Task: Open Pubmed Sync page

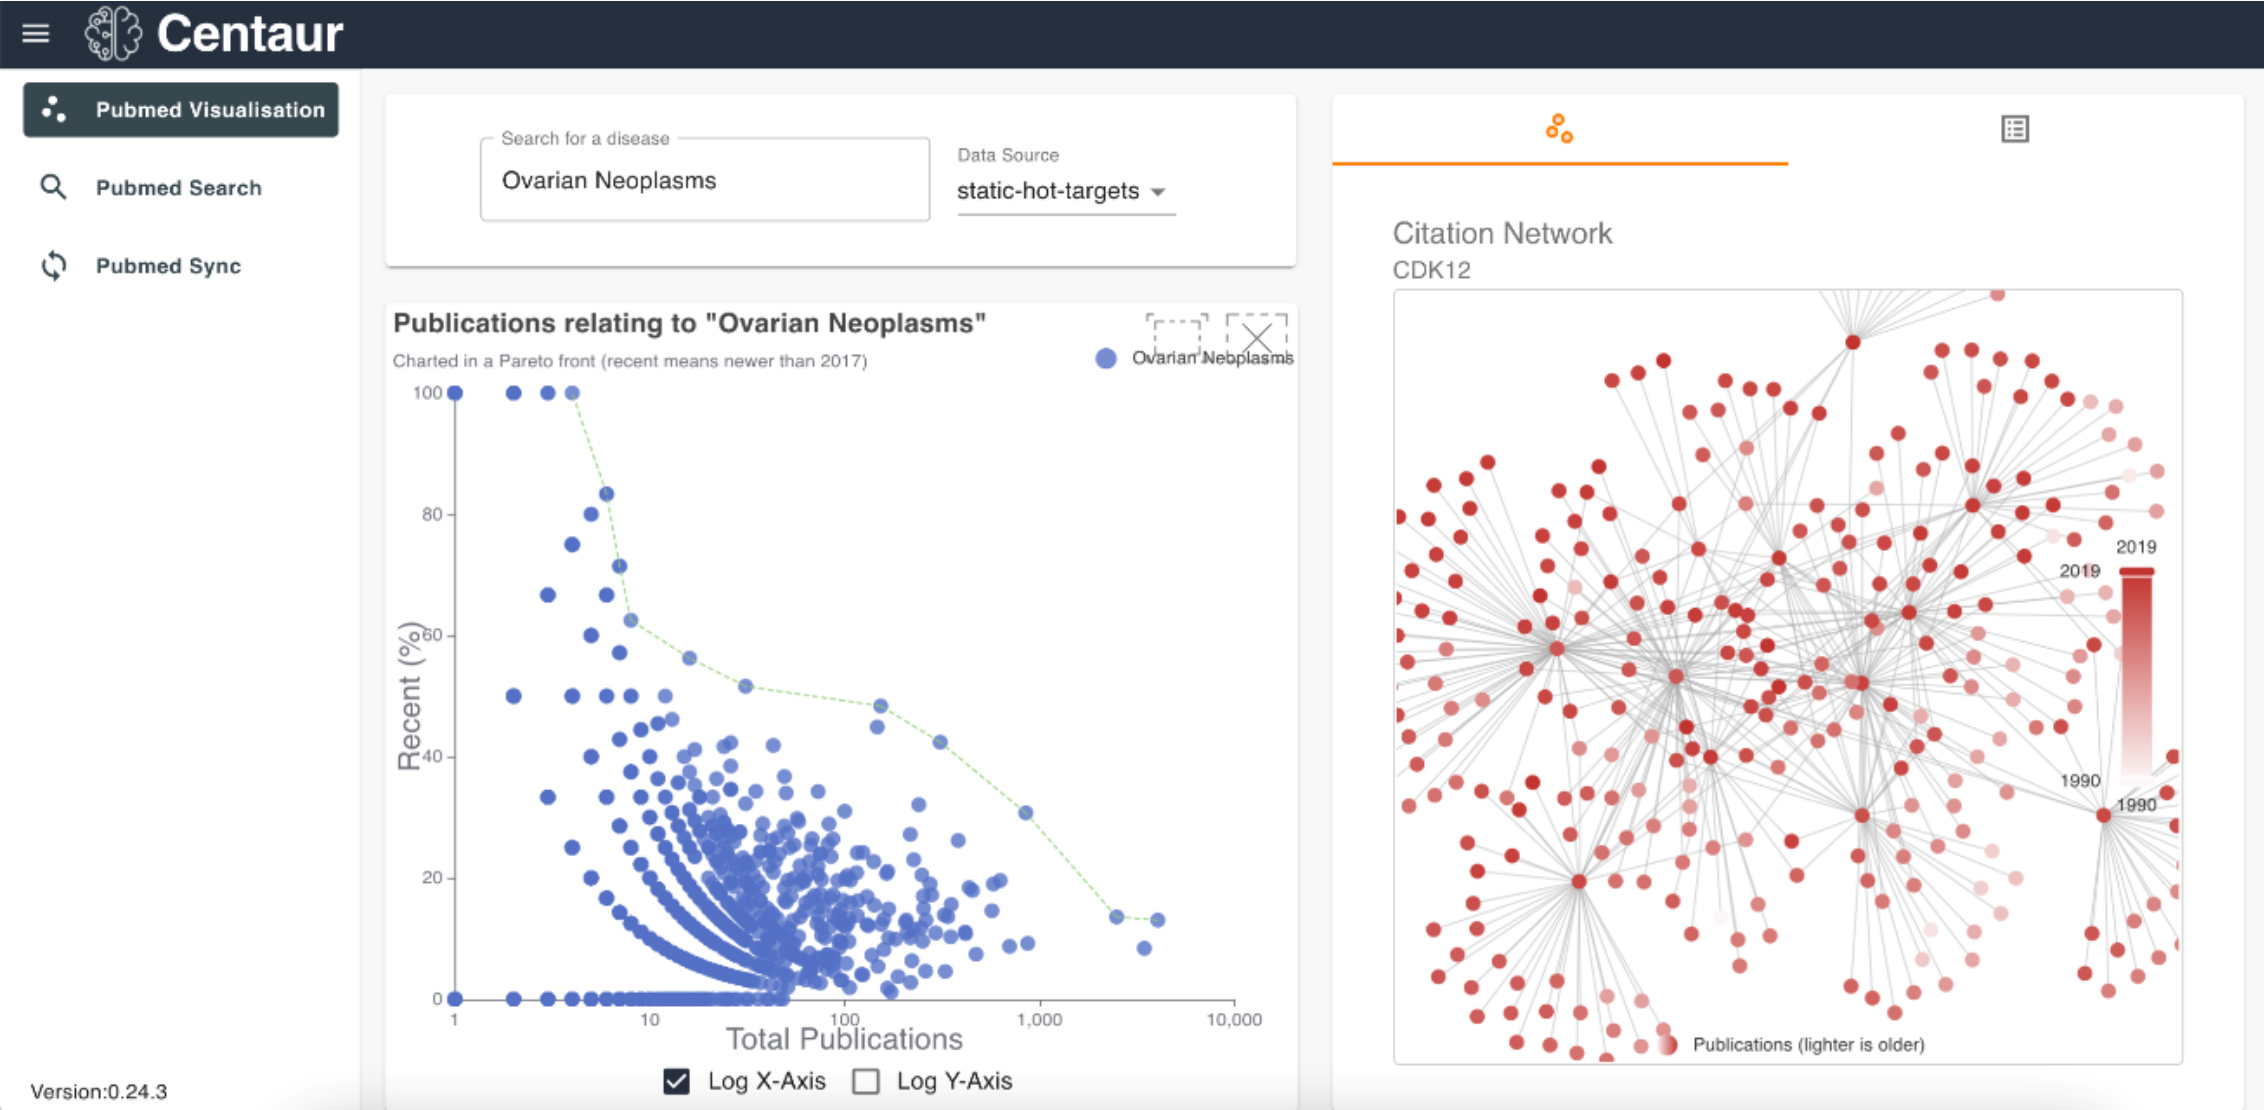Action: [x=168, y=266]
